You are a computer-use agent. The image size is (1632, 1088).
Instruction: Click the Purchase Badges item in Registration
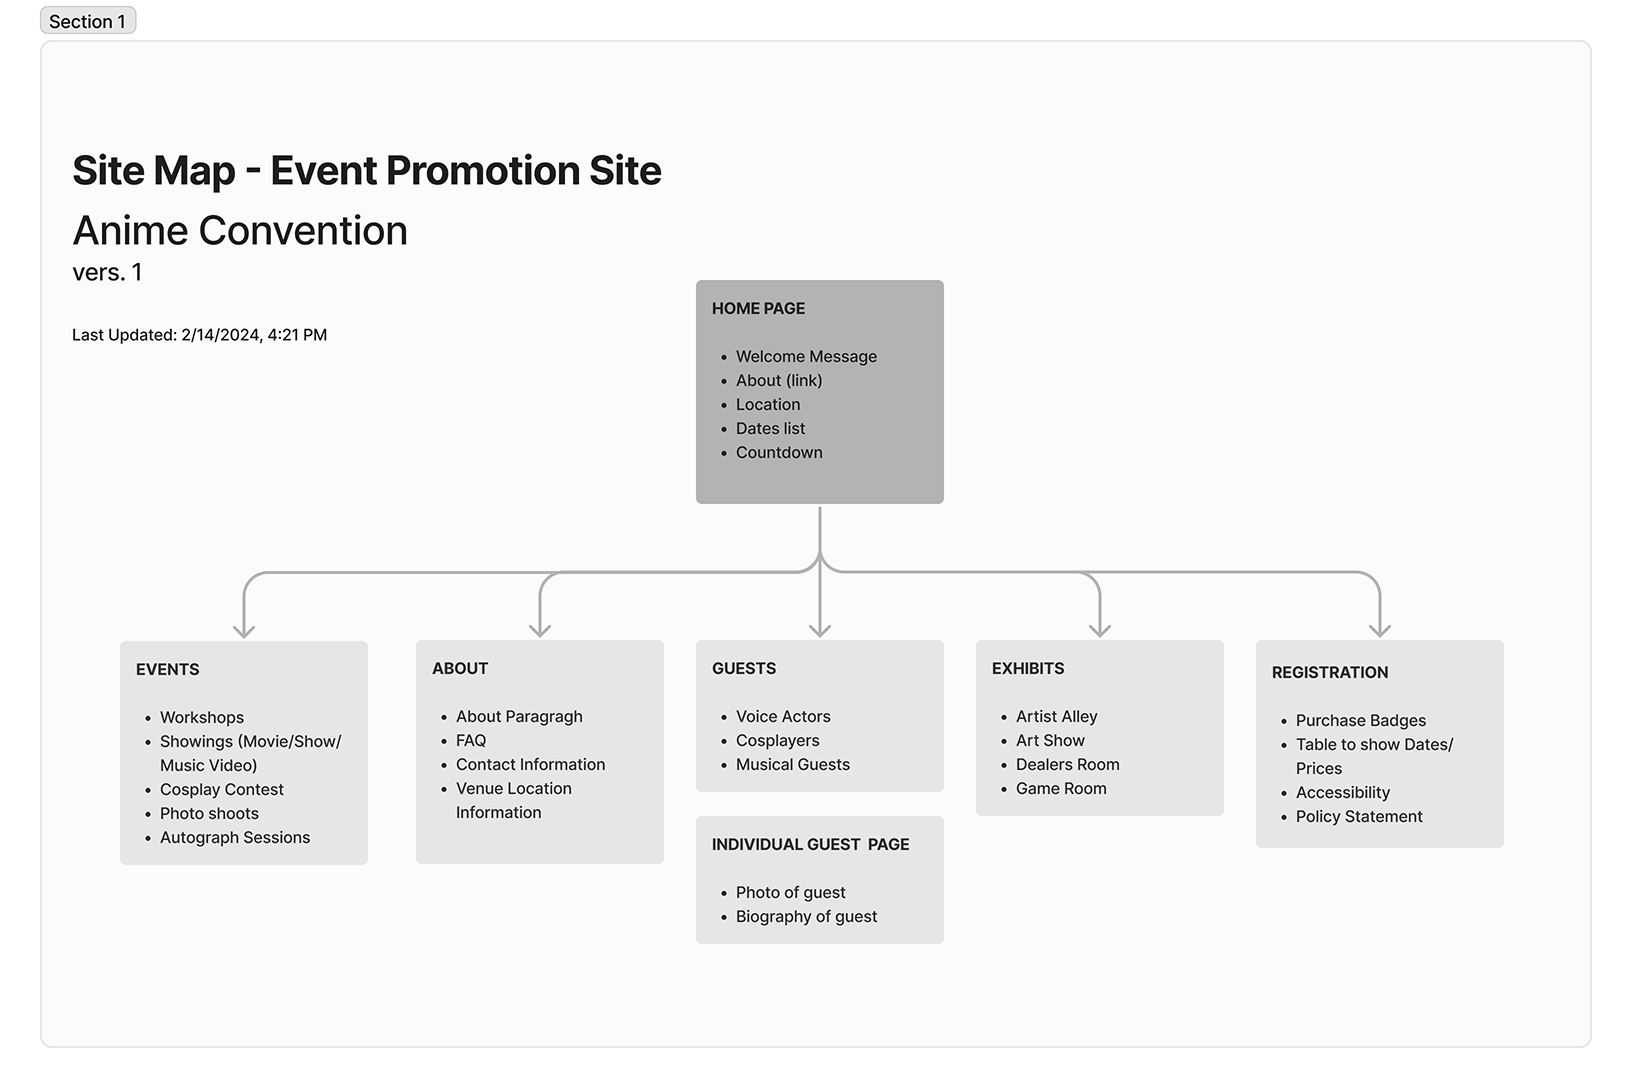coord(1360,721)
